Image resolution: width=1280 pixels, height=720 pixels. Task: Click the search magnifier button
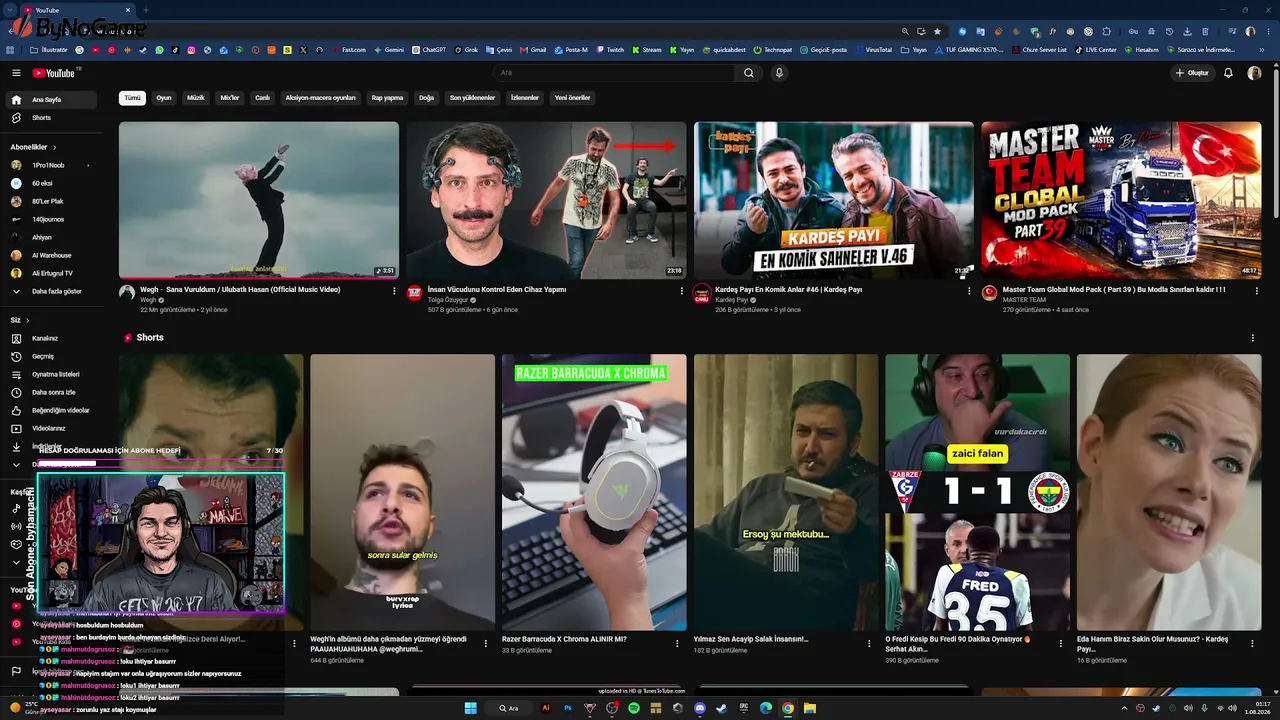click(x=748, y=73)
